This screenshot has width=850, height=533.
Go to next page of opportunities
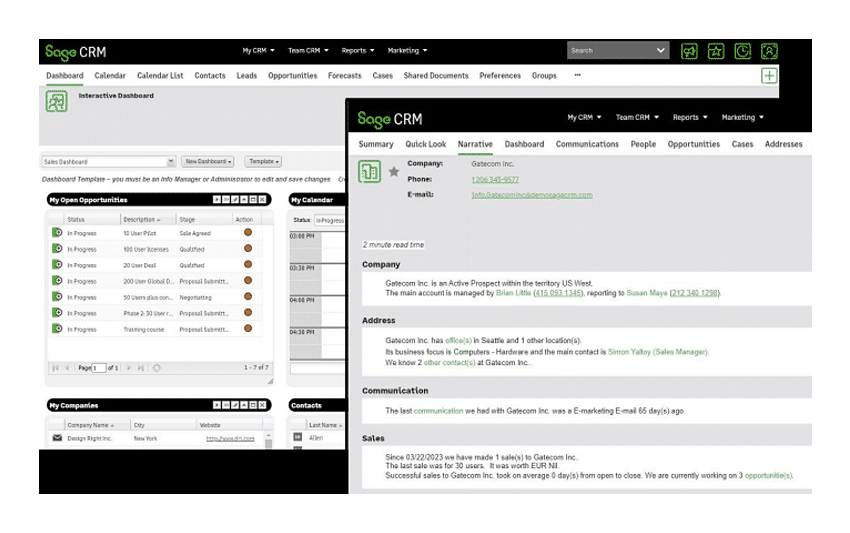[128, 368]
